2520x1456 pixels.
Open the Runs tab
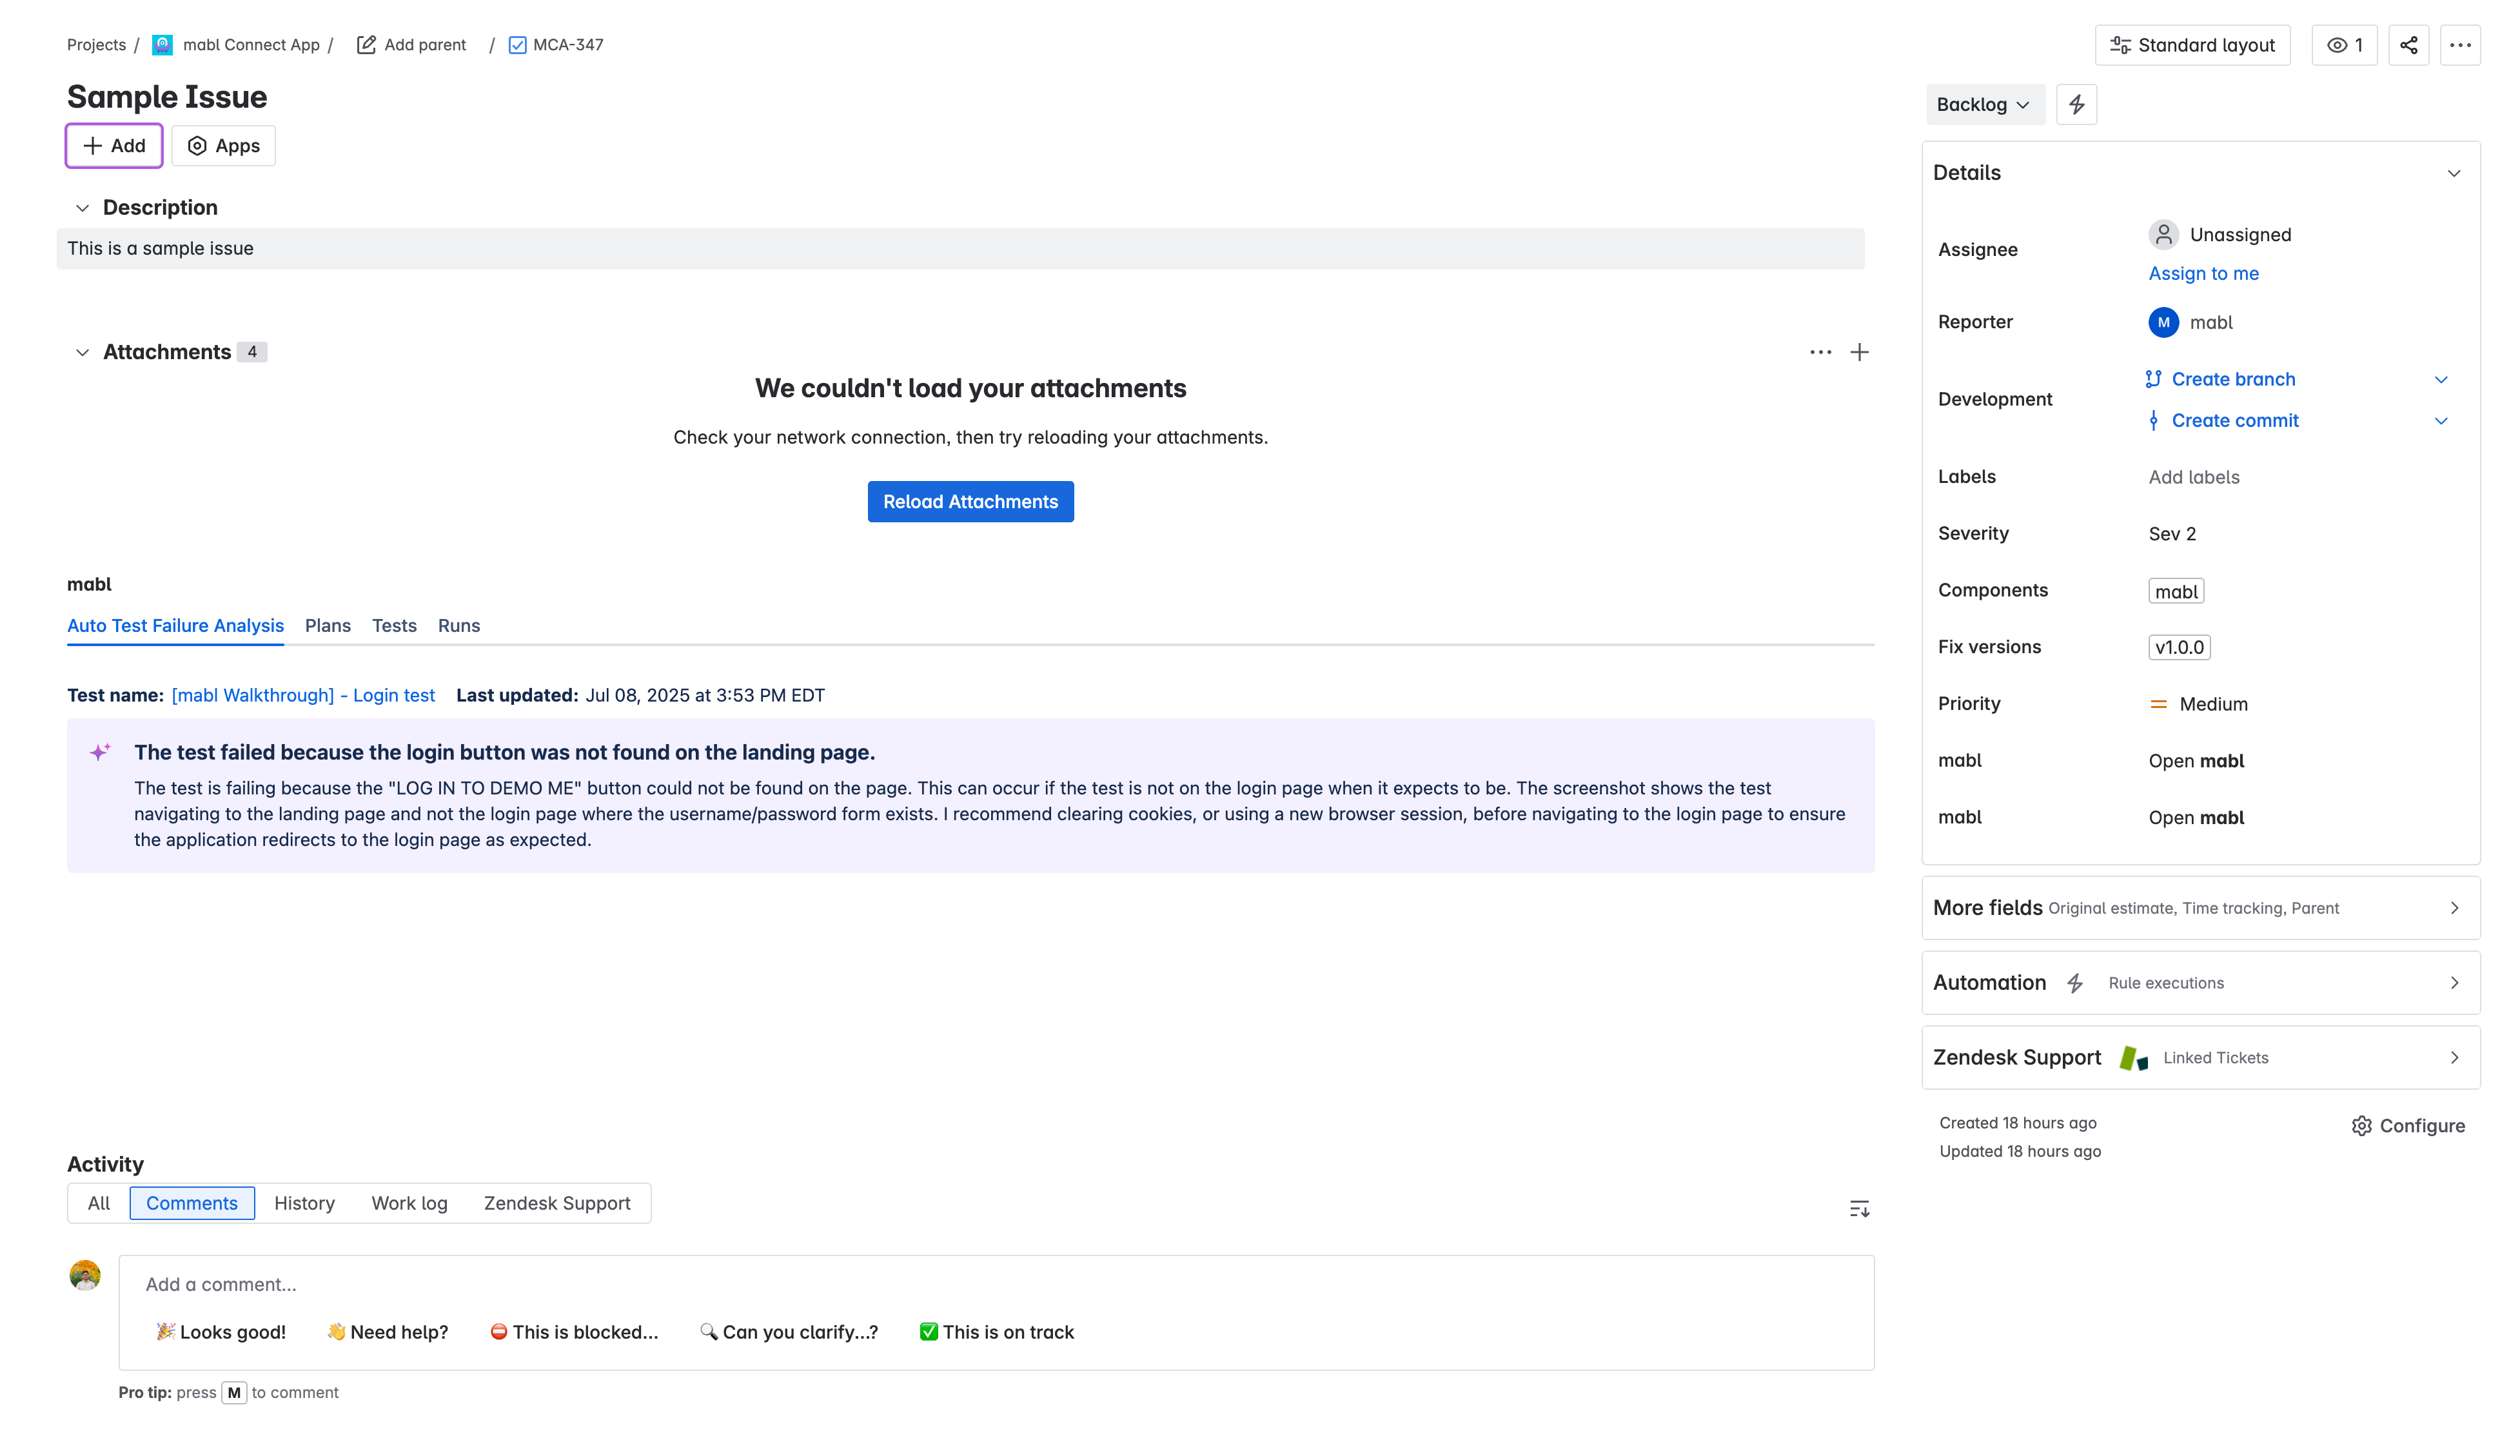tap(459, 625)
